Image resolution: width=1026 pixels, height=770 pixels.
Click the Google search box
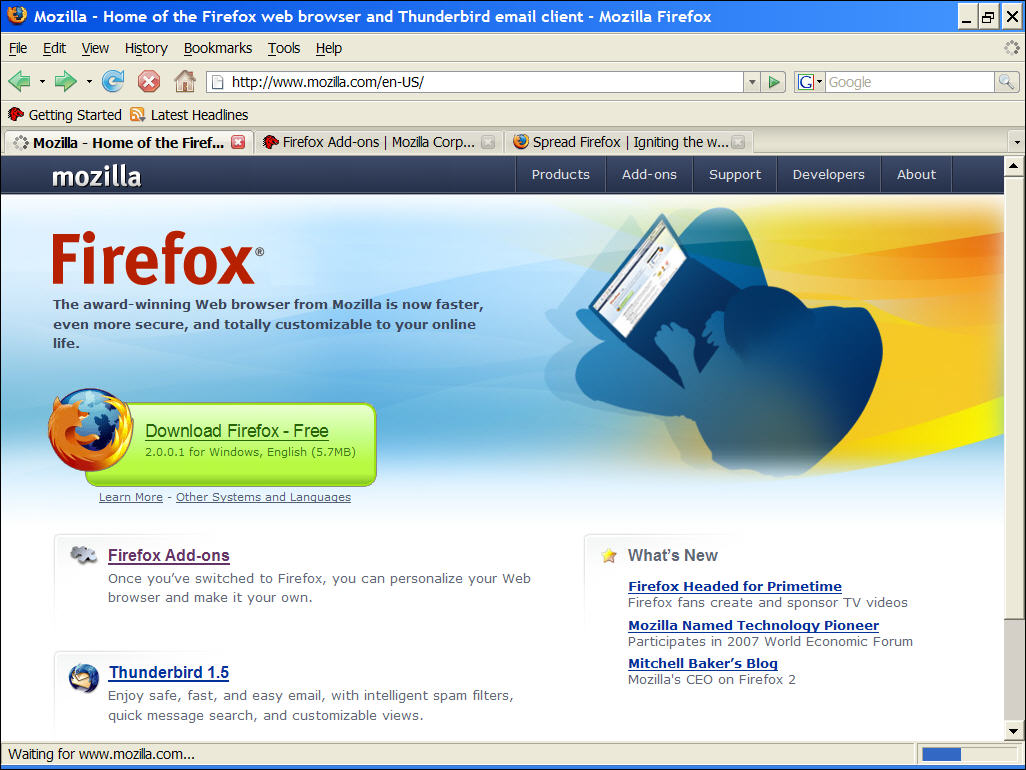[910, 82]
